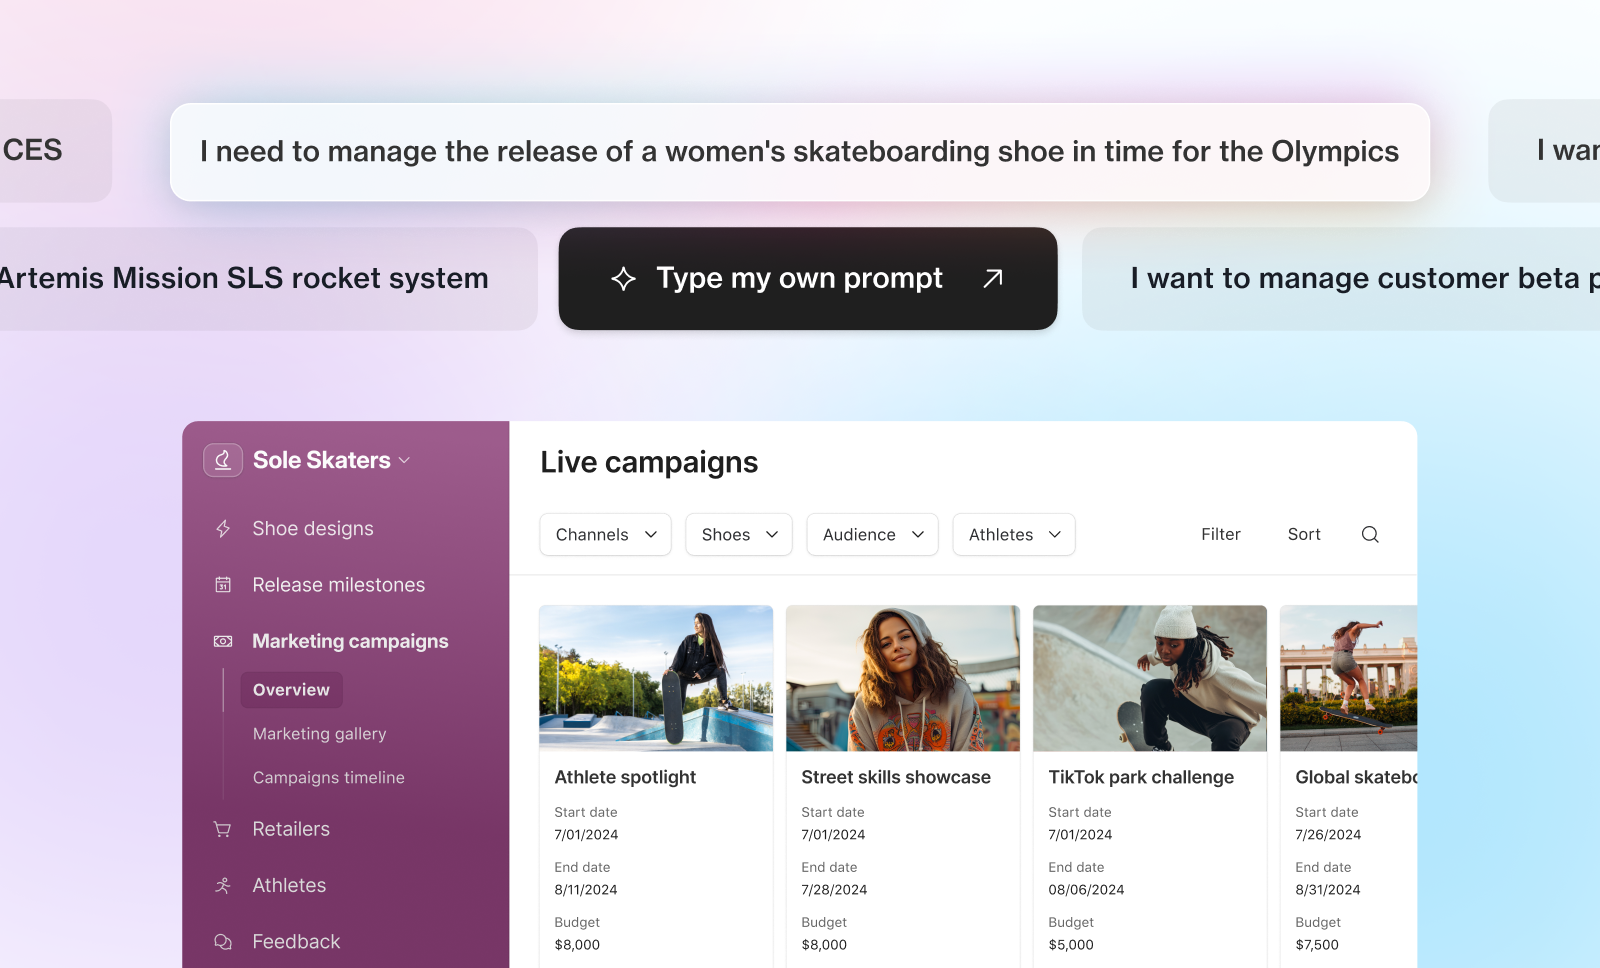
Task: Click the Release milestones calendar icon
Action: [x=222, y=584]
